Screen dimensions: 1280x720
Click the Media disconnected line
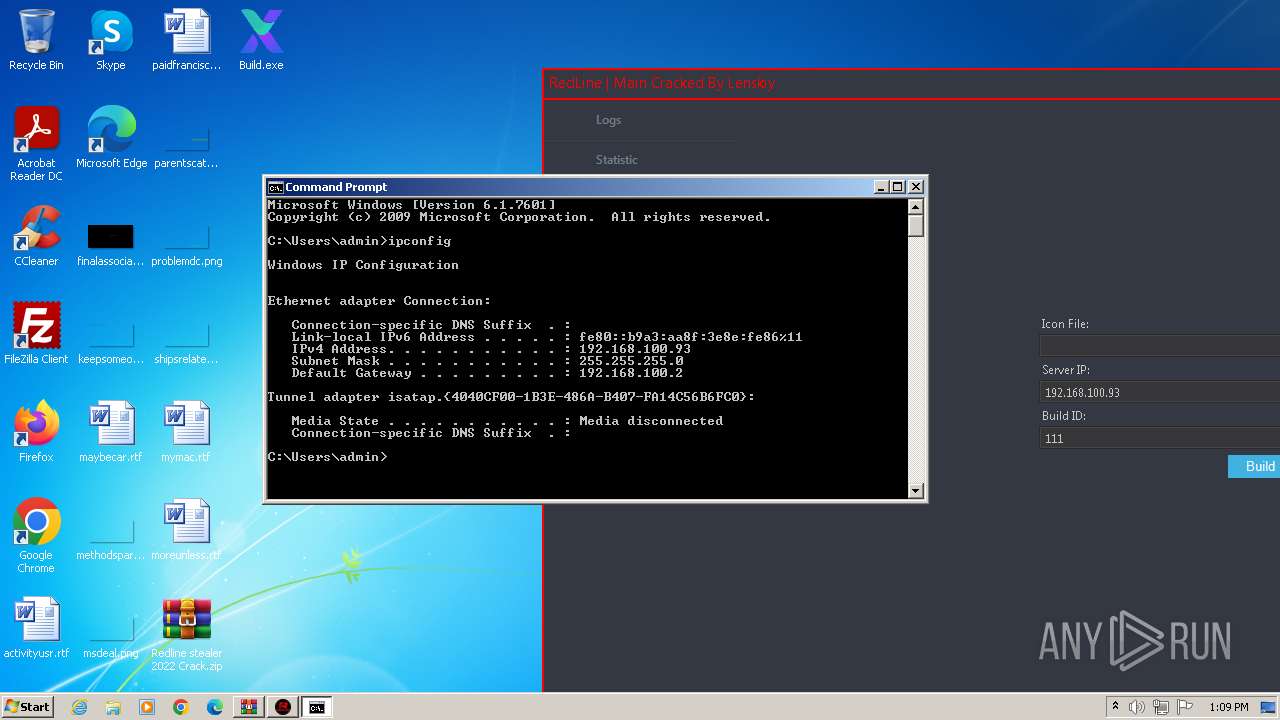coord(507,421)
